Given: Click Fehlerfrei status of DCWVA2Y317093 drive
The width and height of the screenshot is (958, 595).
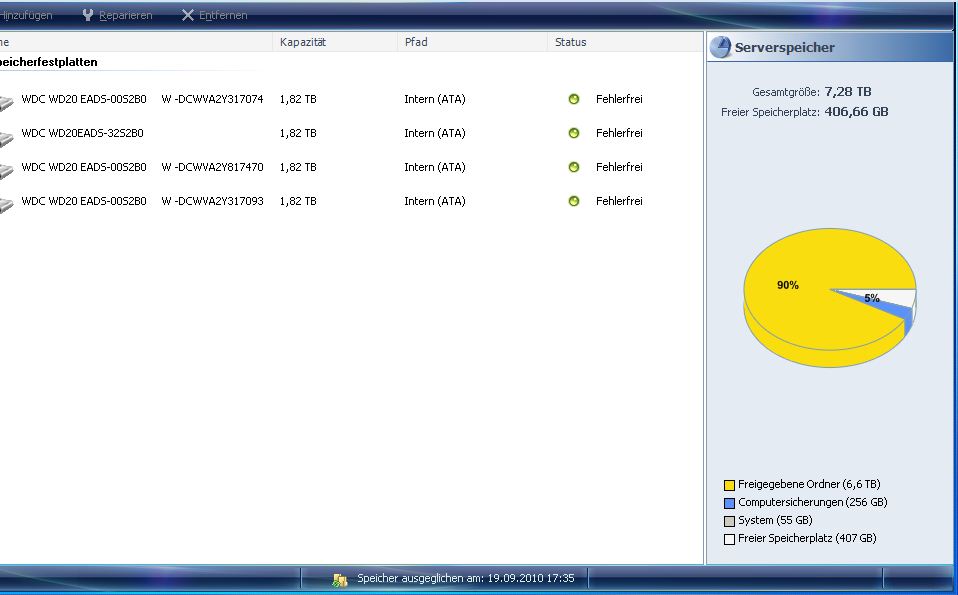Looking at the screenshot, I should point(619,201).
